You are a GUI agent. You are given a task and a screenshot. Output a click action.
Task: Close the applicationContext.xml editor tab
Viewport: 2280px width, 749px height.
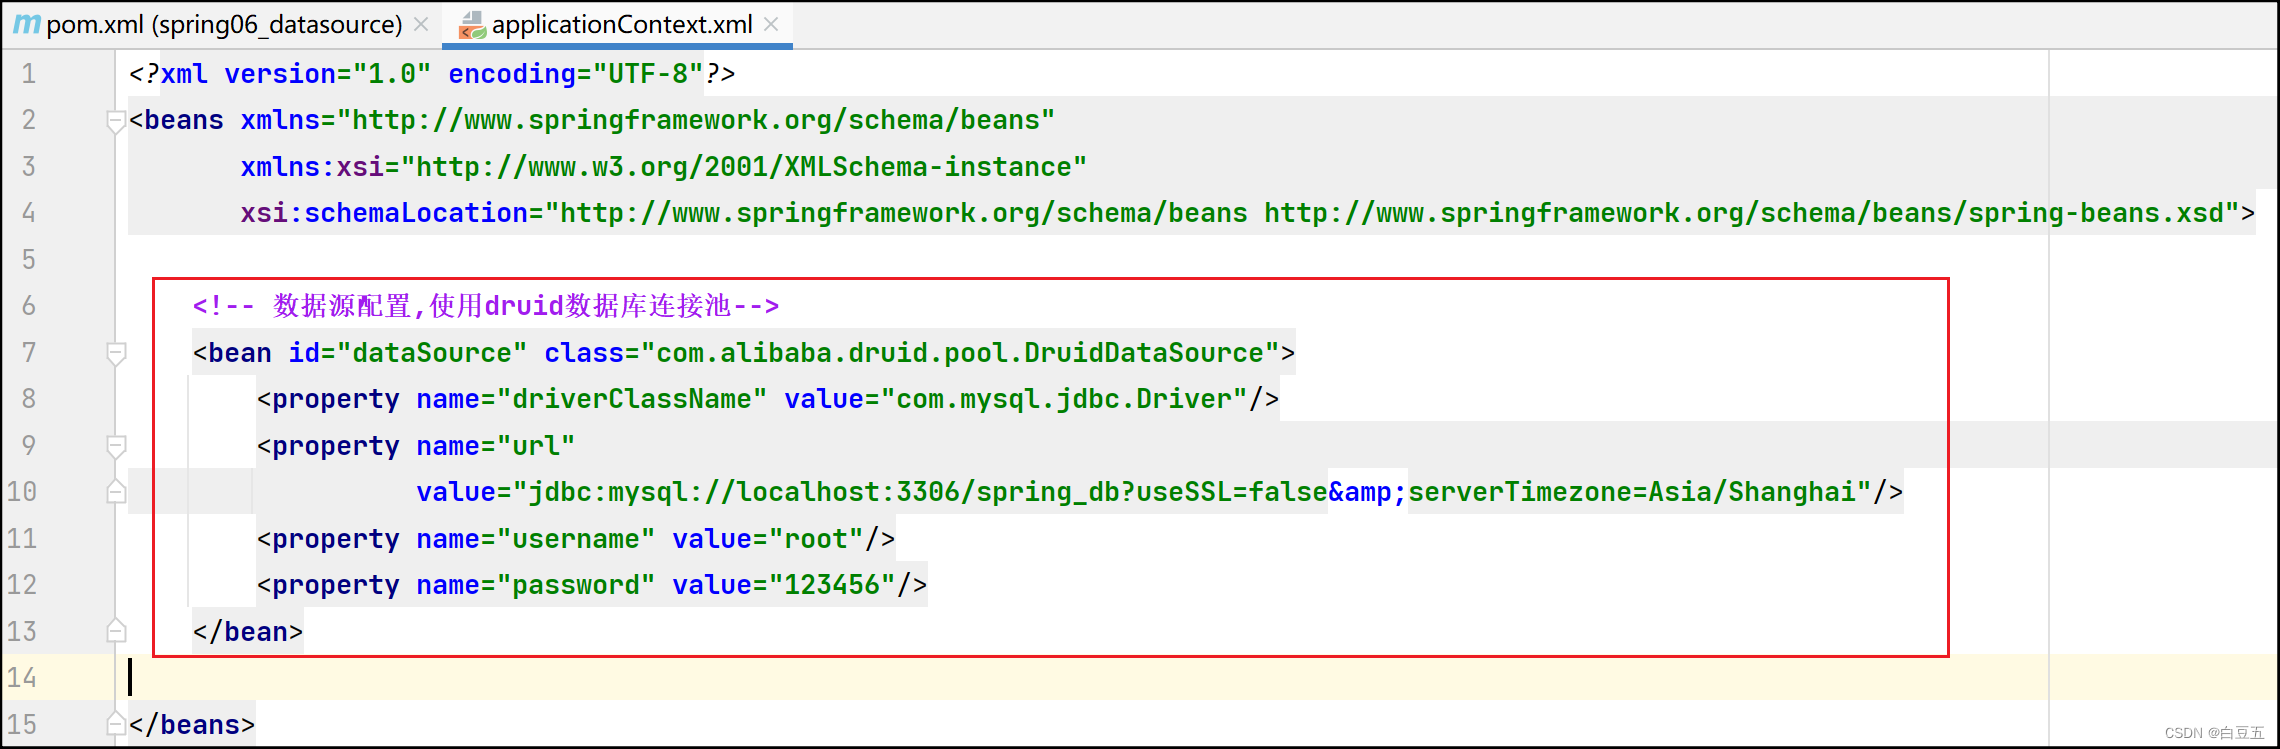771,24
